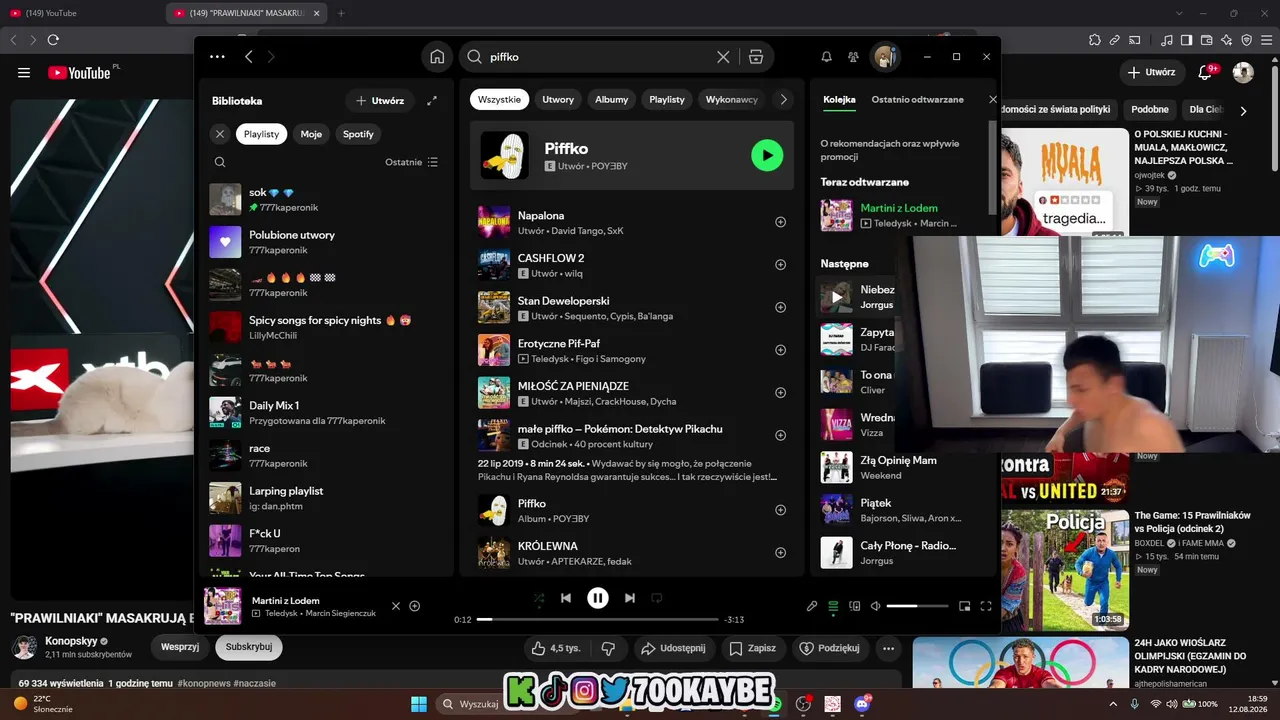The image size is (1280, 720).
Task: Open the Ostatnie sort order dropdown
Action: 412,162
